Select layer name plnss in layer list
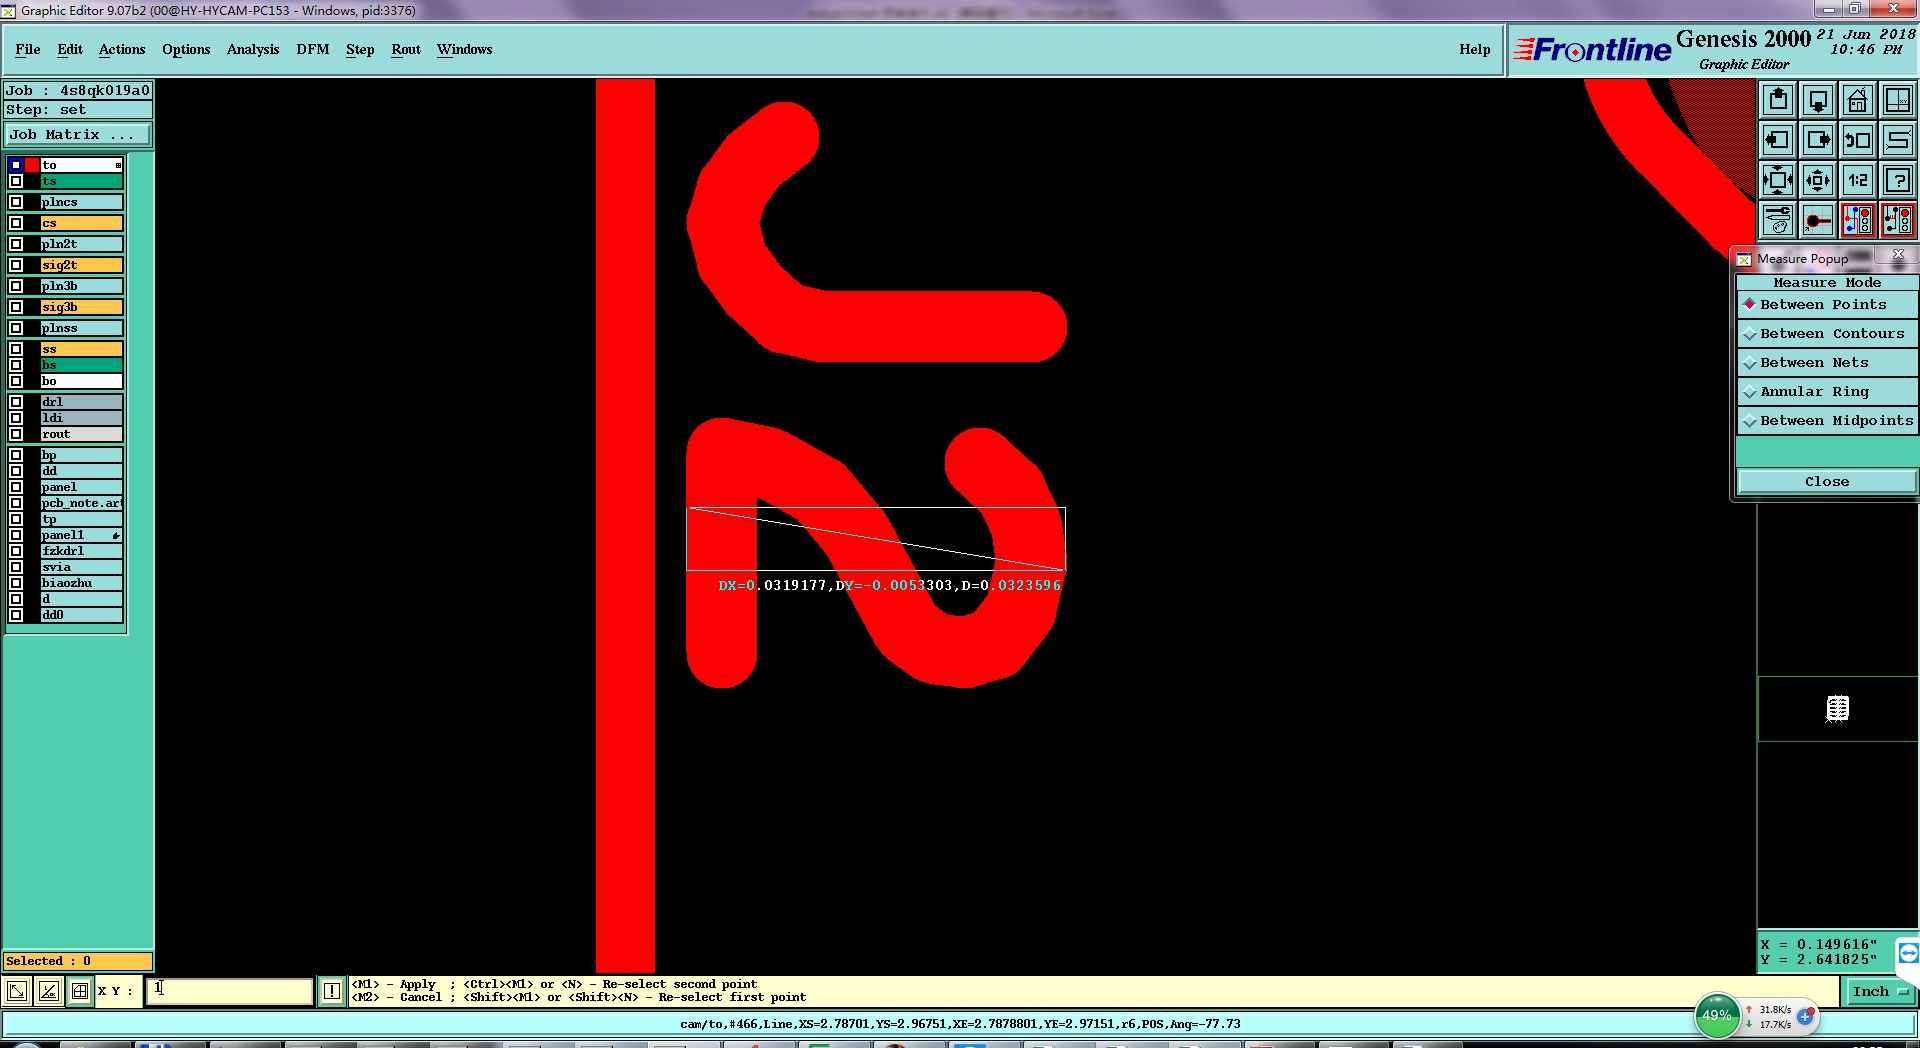The width and height of the screenshot is (1920, 1048). (82, 328)
